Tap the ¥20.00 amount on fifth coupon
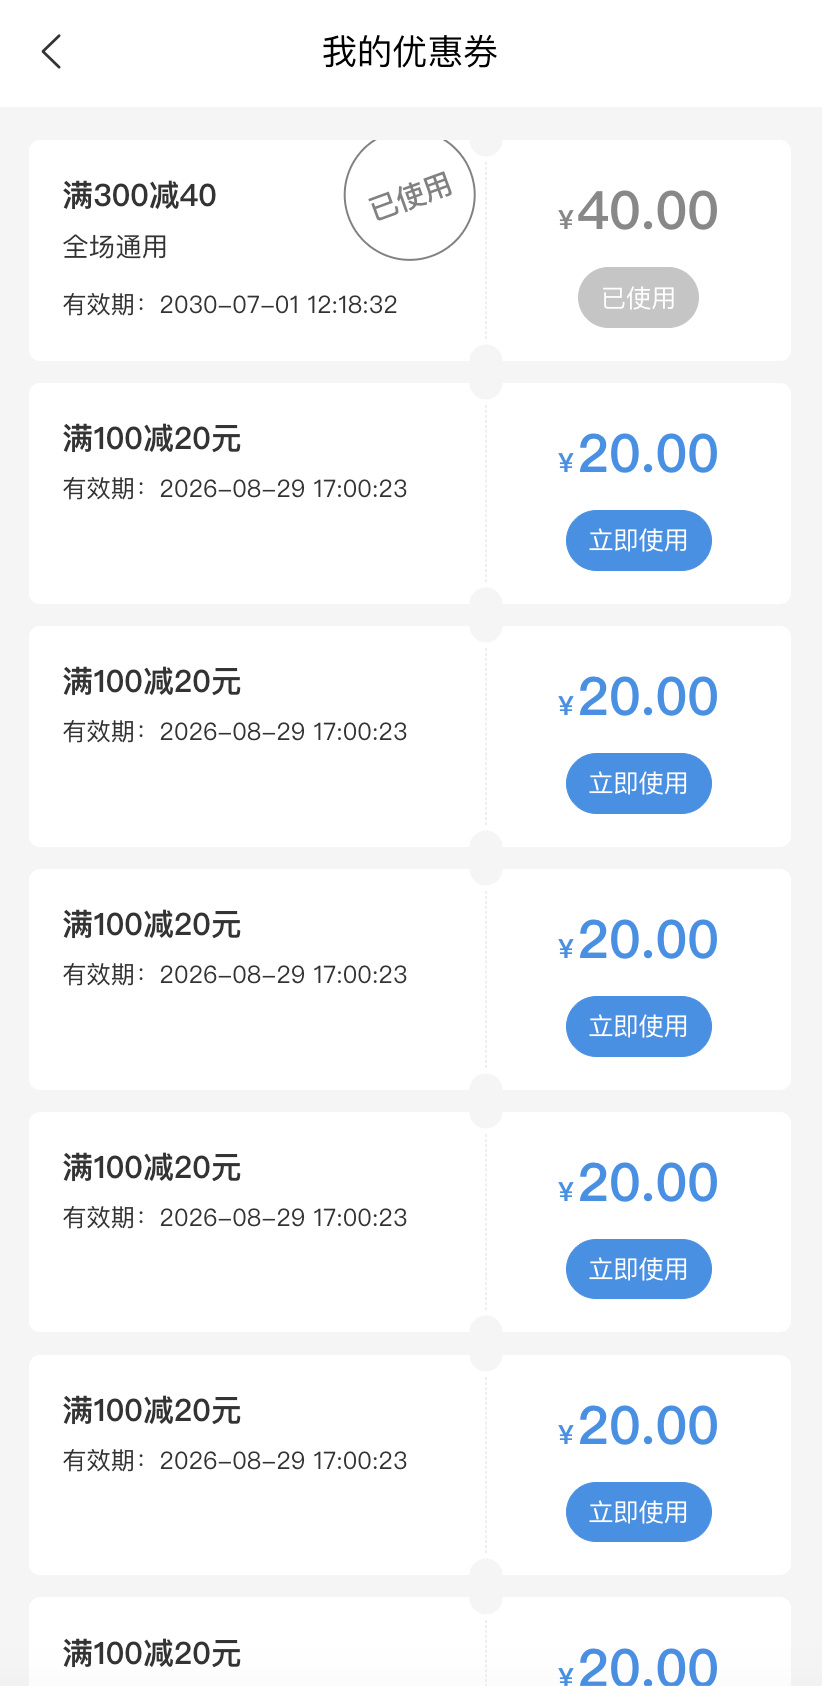The height and width of the screenshot is (1686, 822). [x=638, y=1183]
